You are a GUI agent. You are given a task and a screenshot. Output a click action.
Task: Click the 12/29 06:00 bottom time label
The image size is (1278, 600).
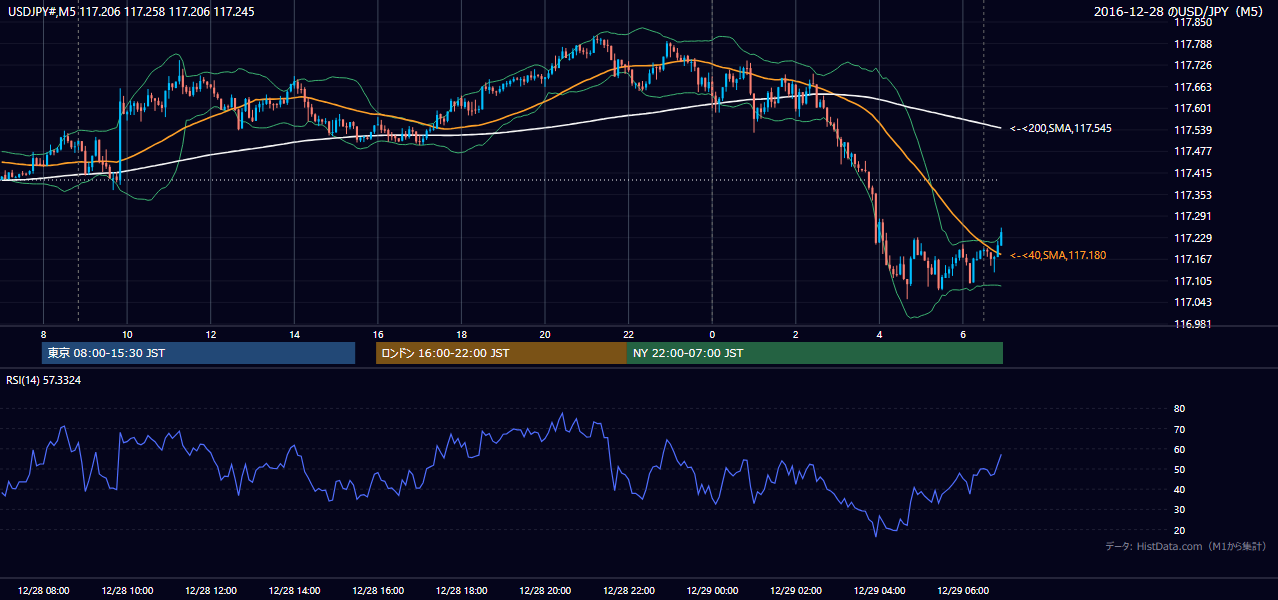tap(963, 591)
